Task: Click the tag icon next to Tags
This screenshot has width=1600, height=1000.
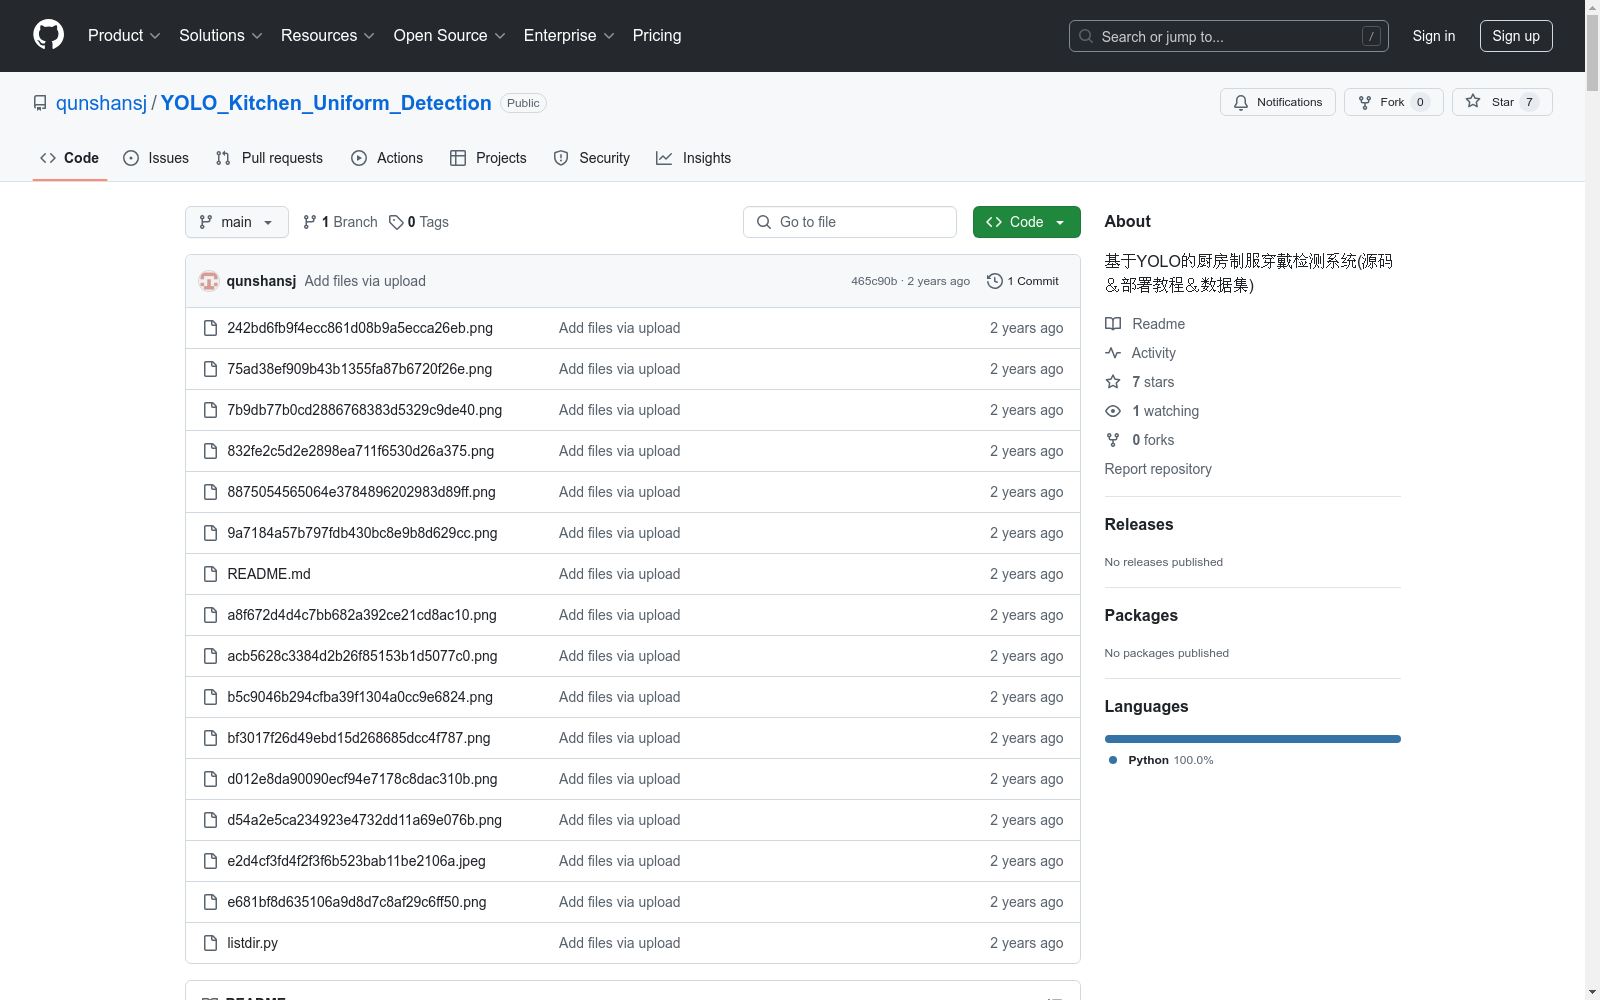Action: (396, 222)
